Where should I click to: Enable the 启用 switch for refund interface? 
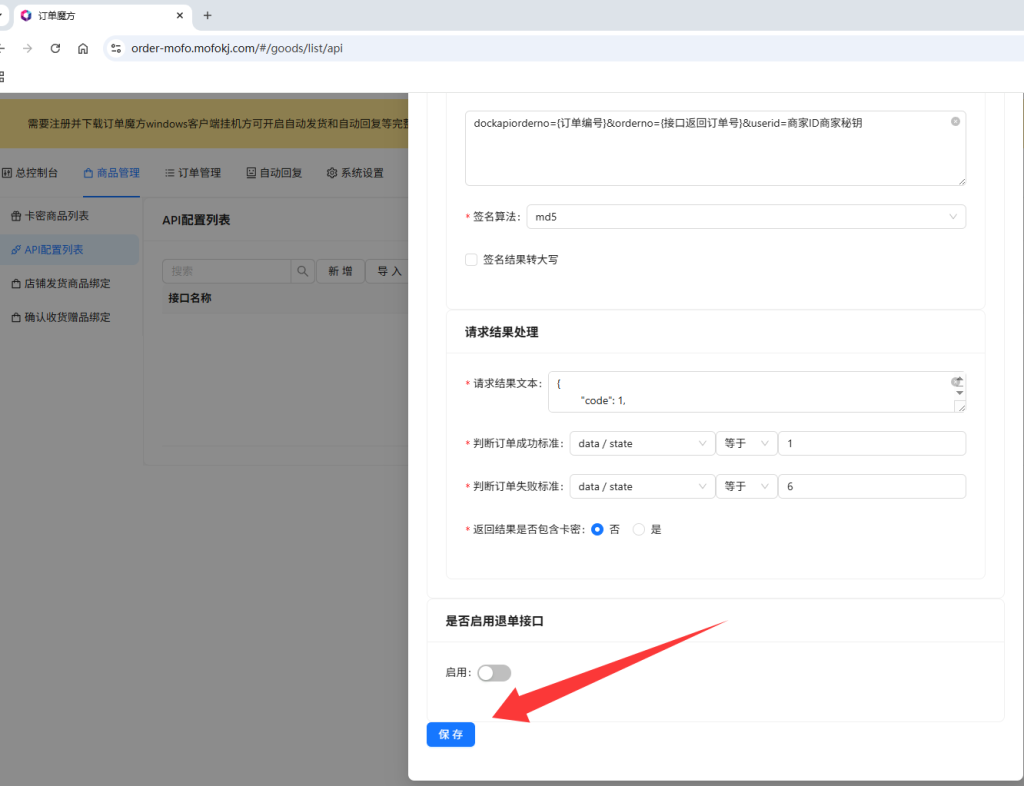click(494, 673)
